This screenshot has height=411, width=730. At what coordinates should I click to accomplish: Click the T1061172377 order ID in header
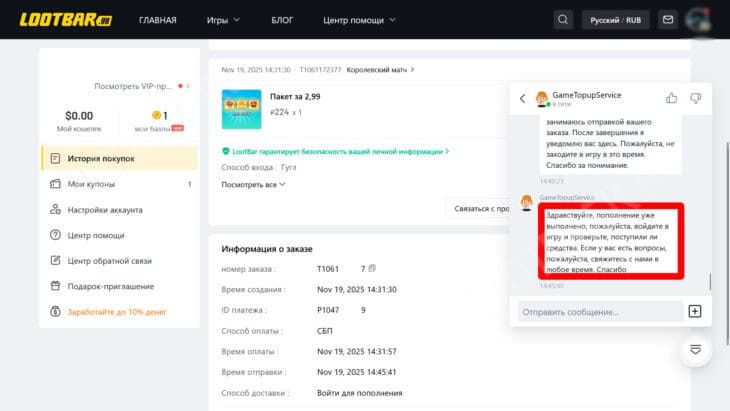[x=320, y=69]
